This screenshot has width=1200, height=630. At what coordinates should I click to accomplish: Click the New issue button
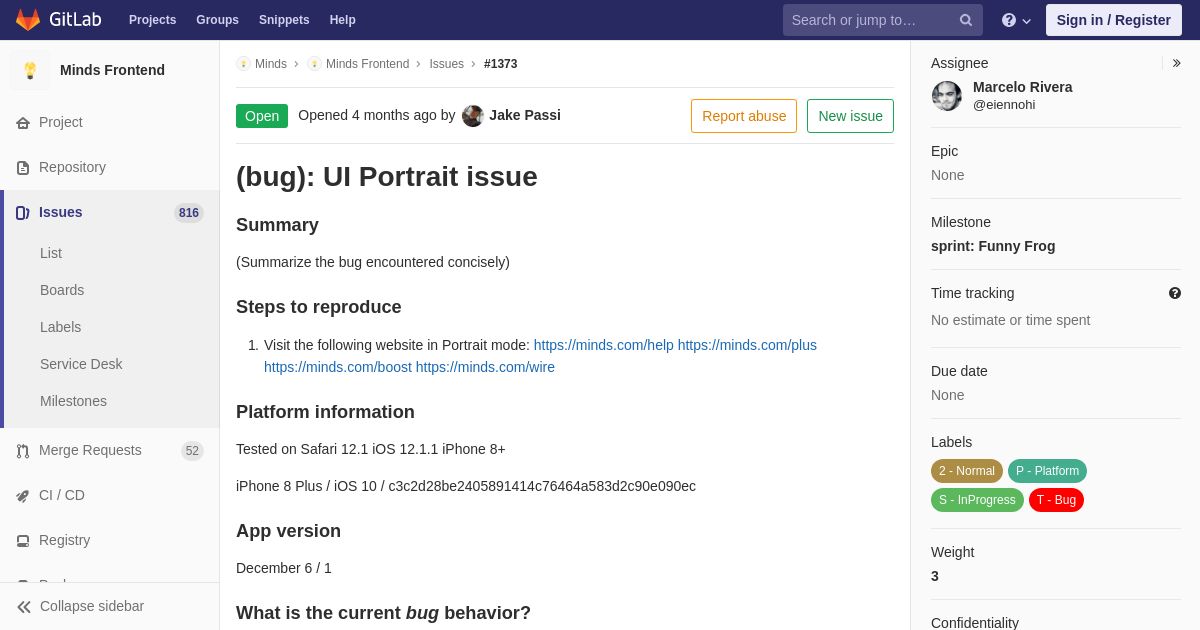point(850,116)
